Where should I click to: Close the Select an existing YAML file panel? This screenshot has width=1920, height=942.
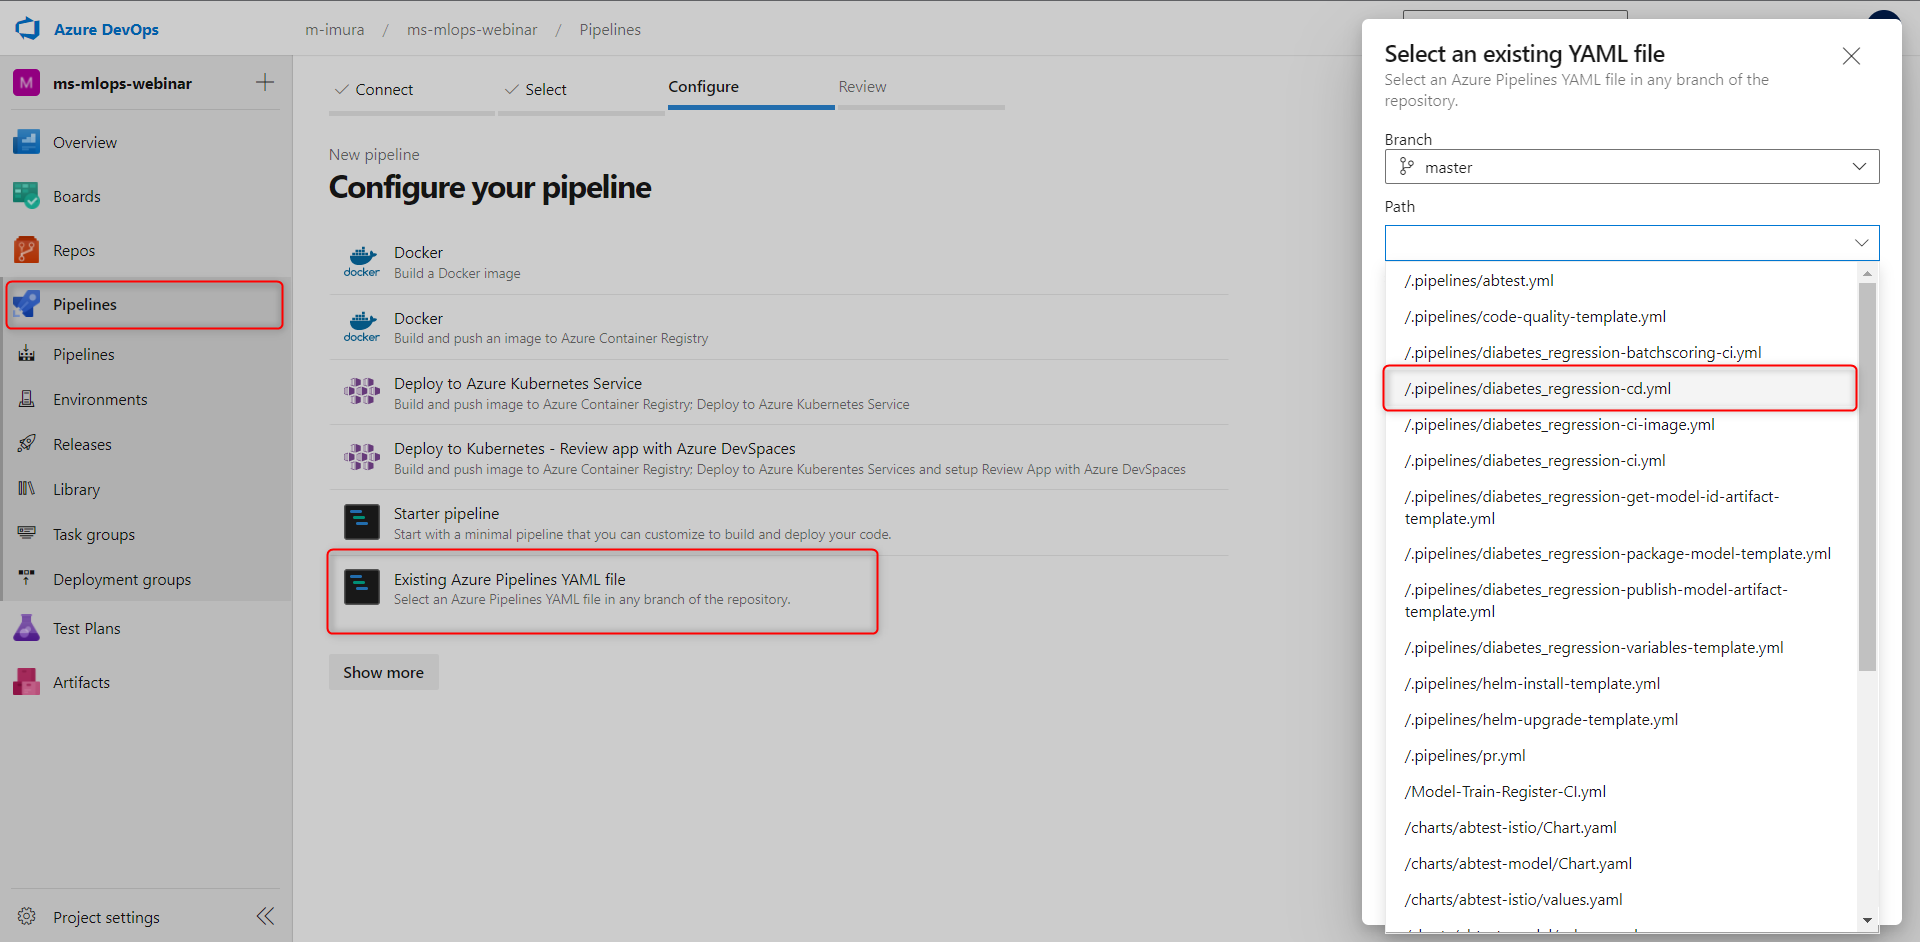point(1851,56)
